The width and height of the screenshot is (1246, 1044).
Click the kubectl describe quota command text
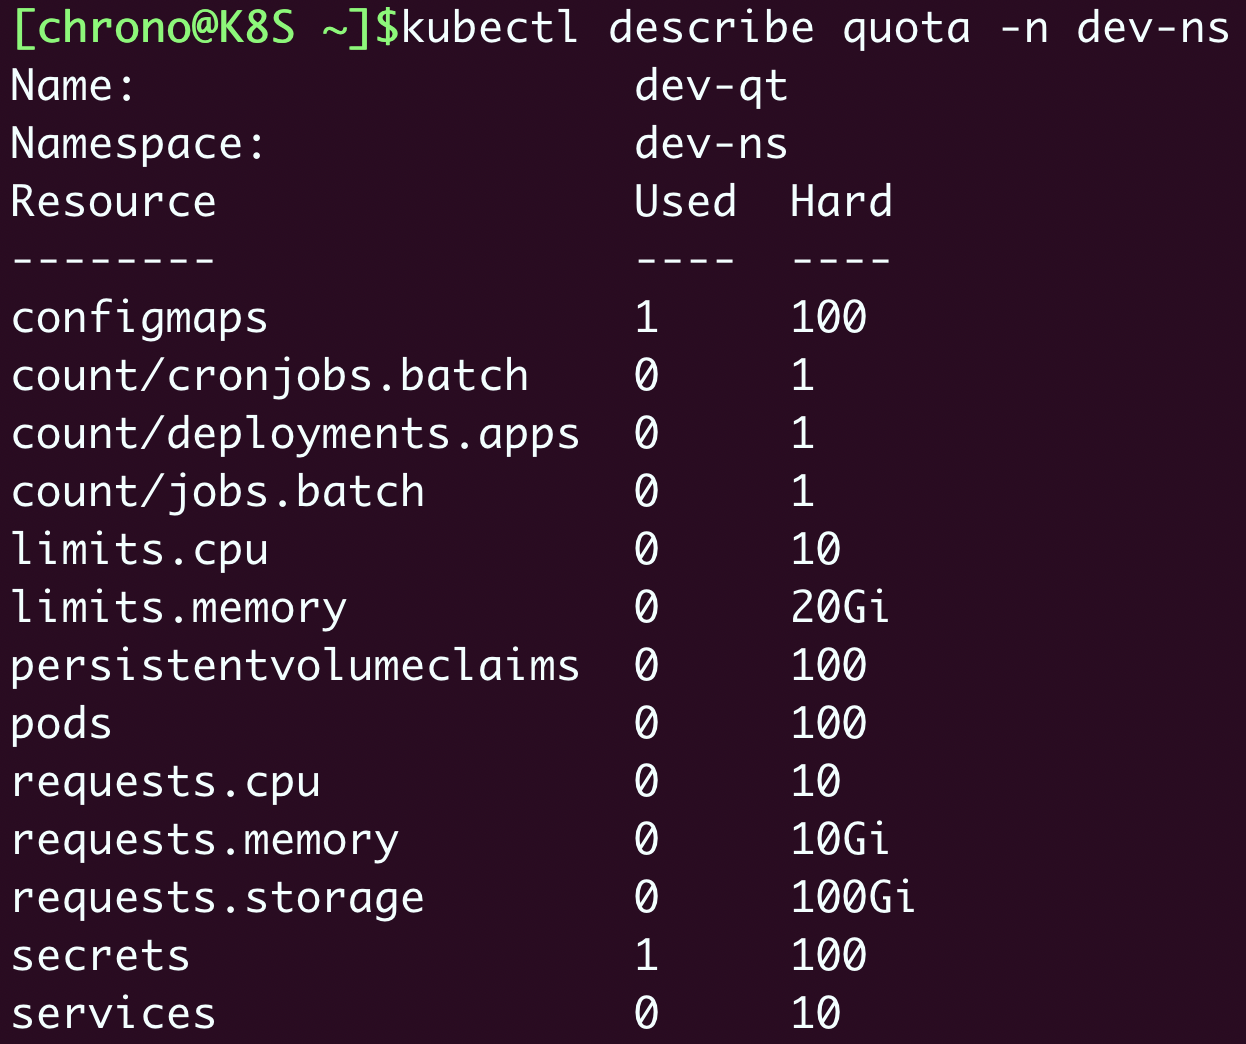tap(814, 28)
